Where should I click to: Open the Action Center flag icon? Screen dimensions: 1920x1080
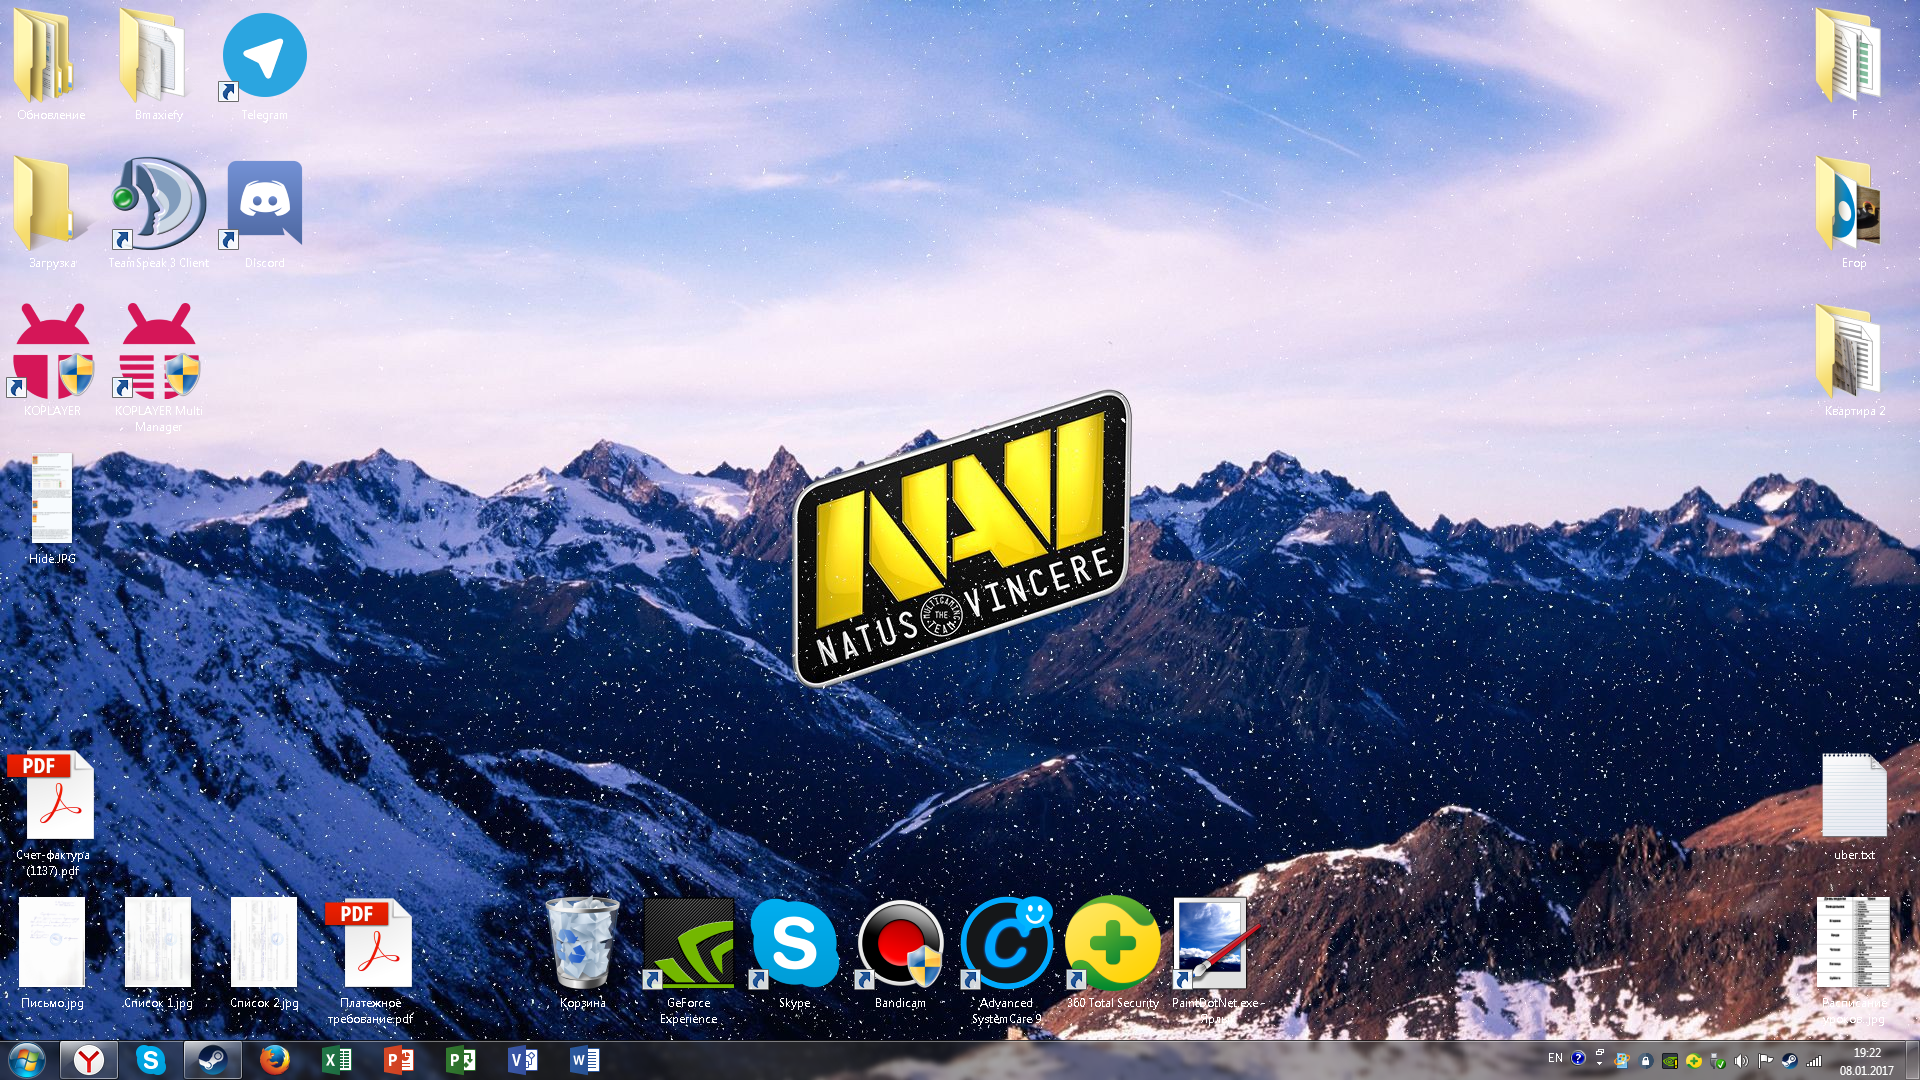(1766, 1061)
